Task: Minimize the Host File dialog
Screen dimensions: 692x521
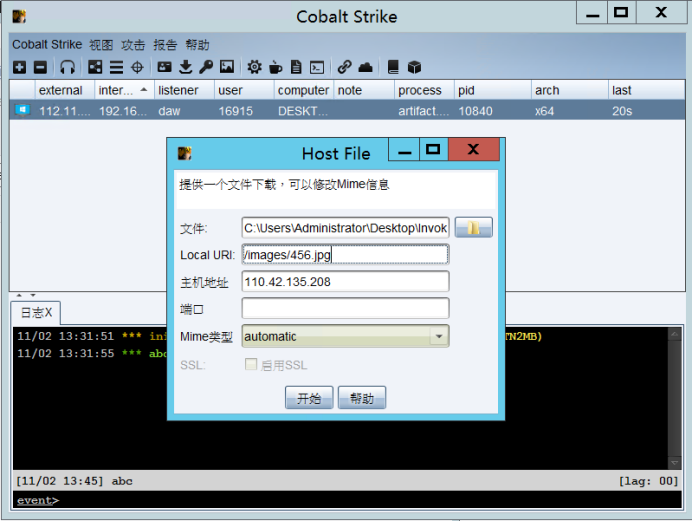Action: tap(404, 149)
